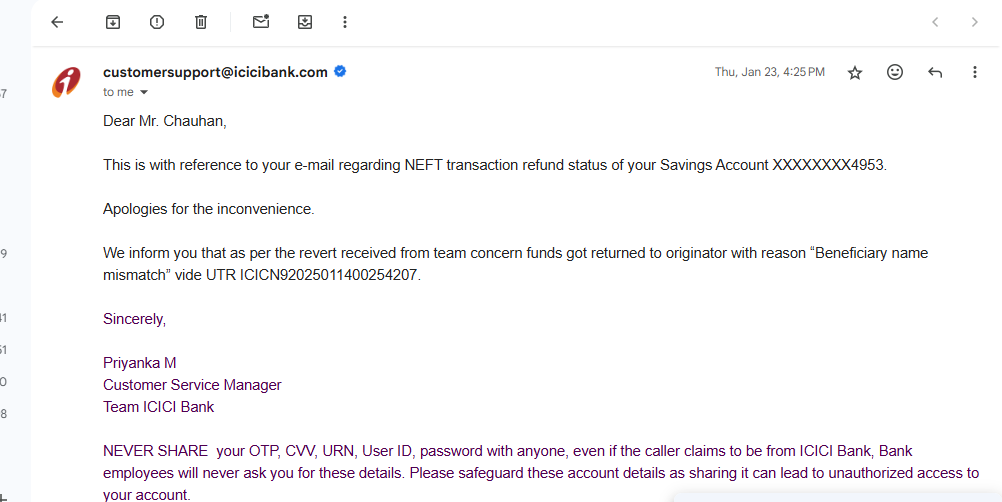The width and height of the screenshot is (1002, 502).
Task: Click the Move to icon in toolbar
Action: (305, 22)
